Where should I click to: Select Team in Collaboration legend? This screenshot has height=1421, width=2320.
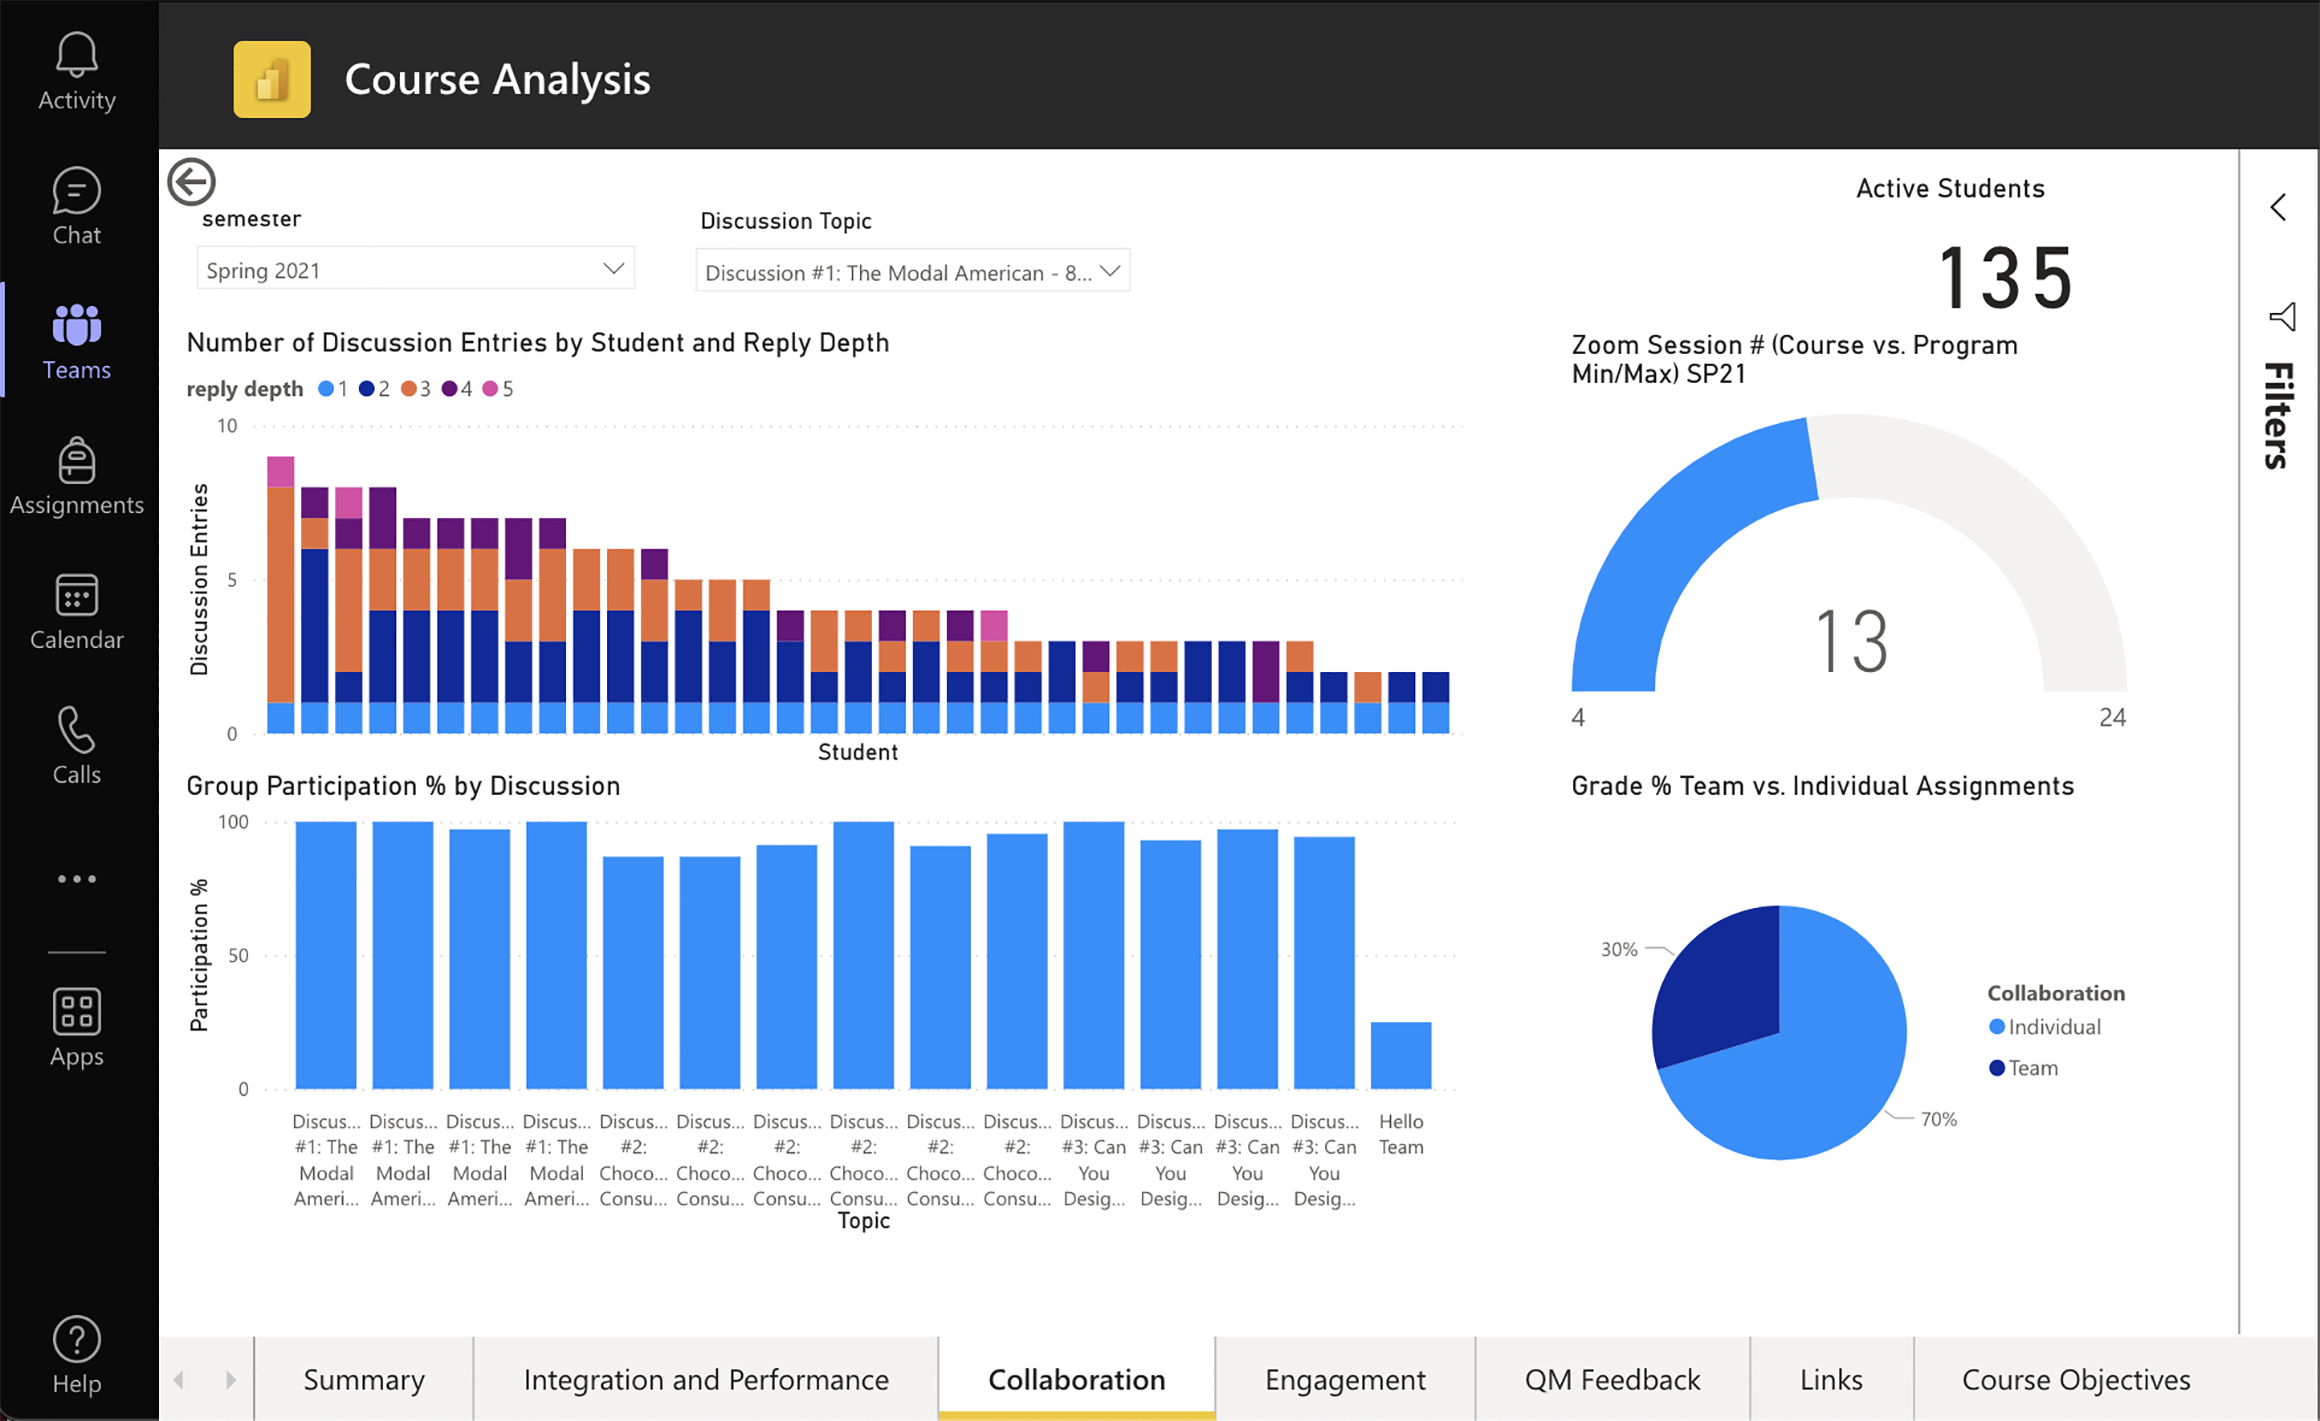click(2024, 1068)
